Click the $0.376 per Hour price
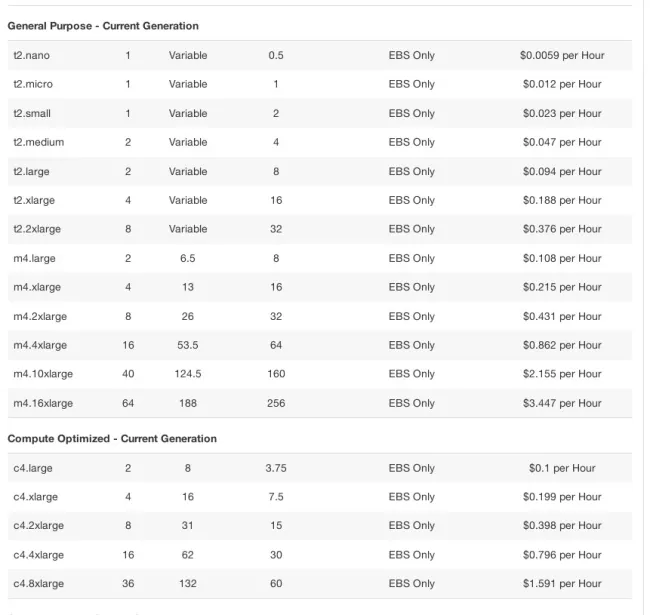The width and height of the screenshot is (650, 615). [x=562, y=229]
